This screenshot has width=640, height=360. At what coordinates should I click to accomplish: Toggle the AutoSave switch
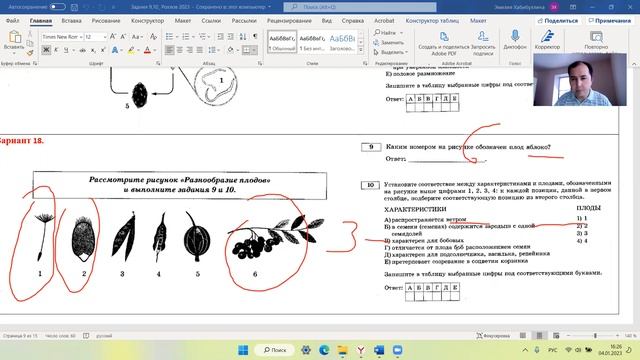click(58, 7)
